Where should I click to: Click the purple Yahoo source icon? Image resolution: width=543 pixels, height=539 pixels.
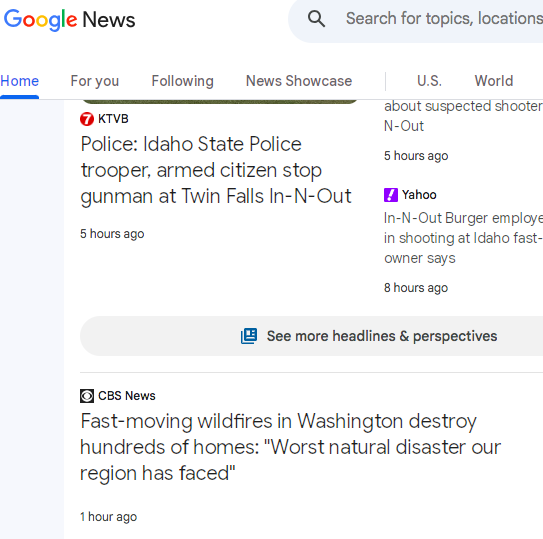click(391, 195)
